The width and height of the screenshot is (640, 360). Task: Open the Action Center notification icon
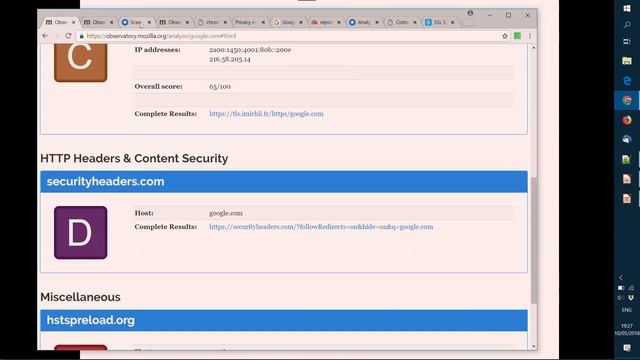click(x=627, y=348)
